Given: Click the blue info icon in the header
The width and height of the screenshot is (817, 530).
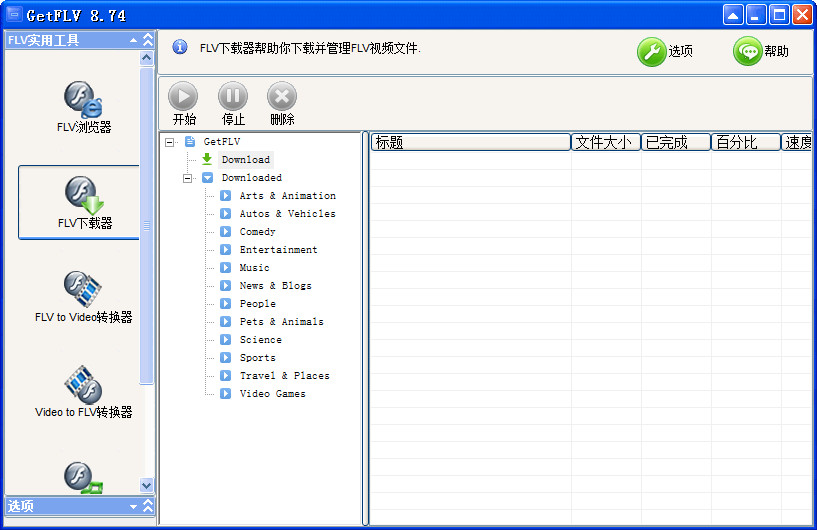Looking at the screenshot, I should tap(180, 47).
